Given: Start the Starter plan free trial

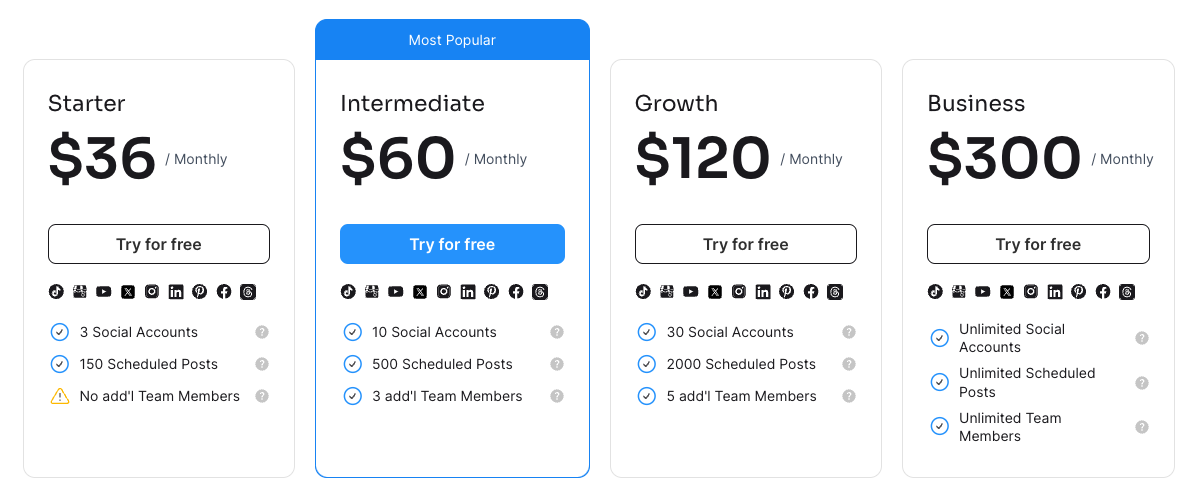Looking at the screenshot, I should pyautogui.click(x=159, y=244).
